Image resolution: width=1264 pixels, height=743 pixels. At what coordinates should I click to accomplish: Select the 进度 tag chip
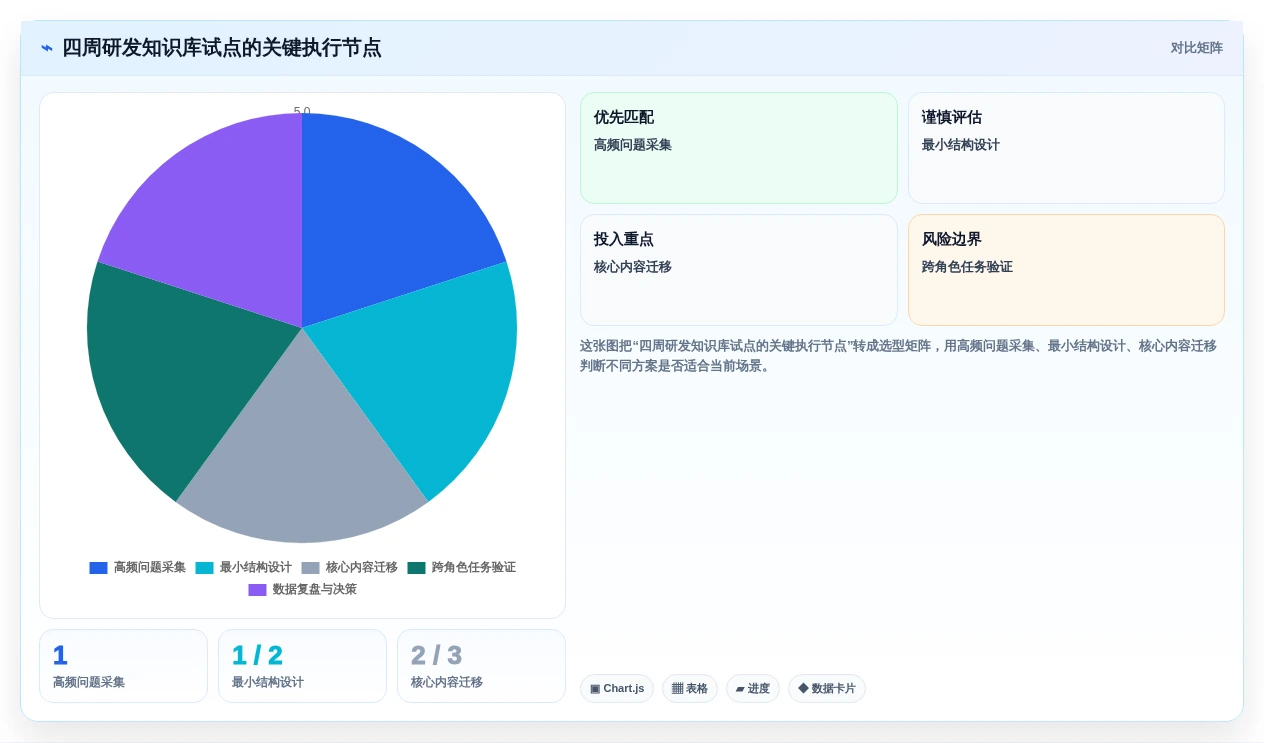(753, 689)
